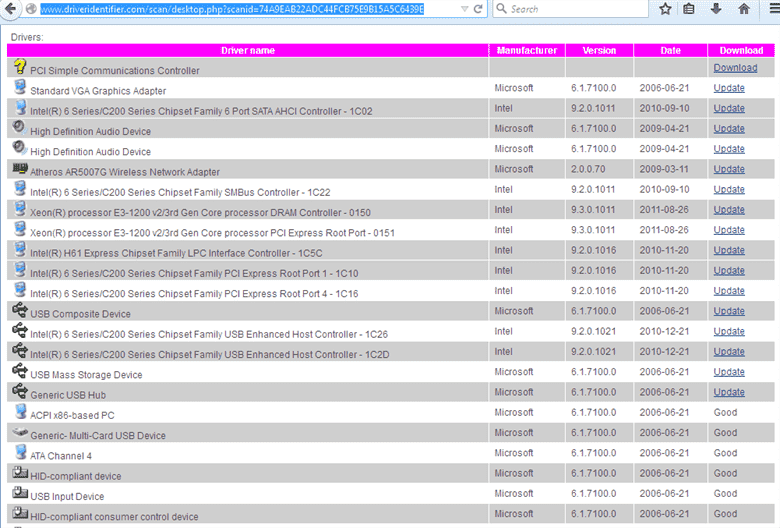Select the Generic- Multi-Card USB Device name

click(98, 436)
